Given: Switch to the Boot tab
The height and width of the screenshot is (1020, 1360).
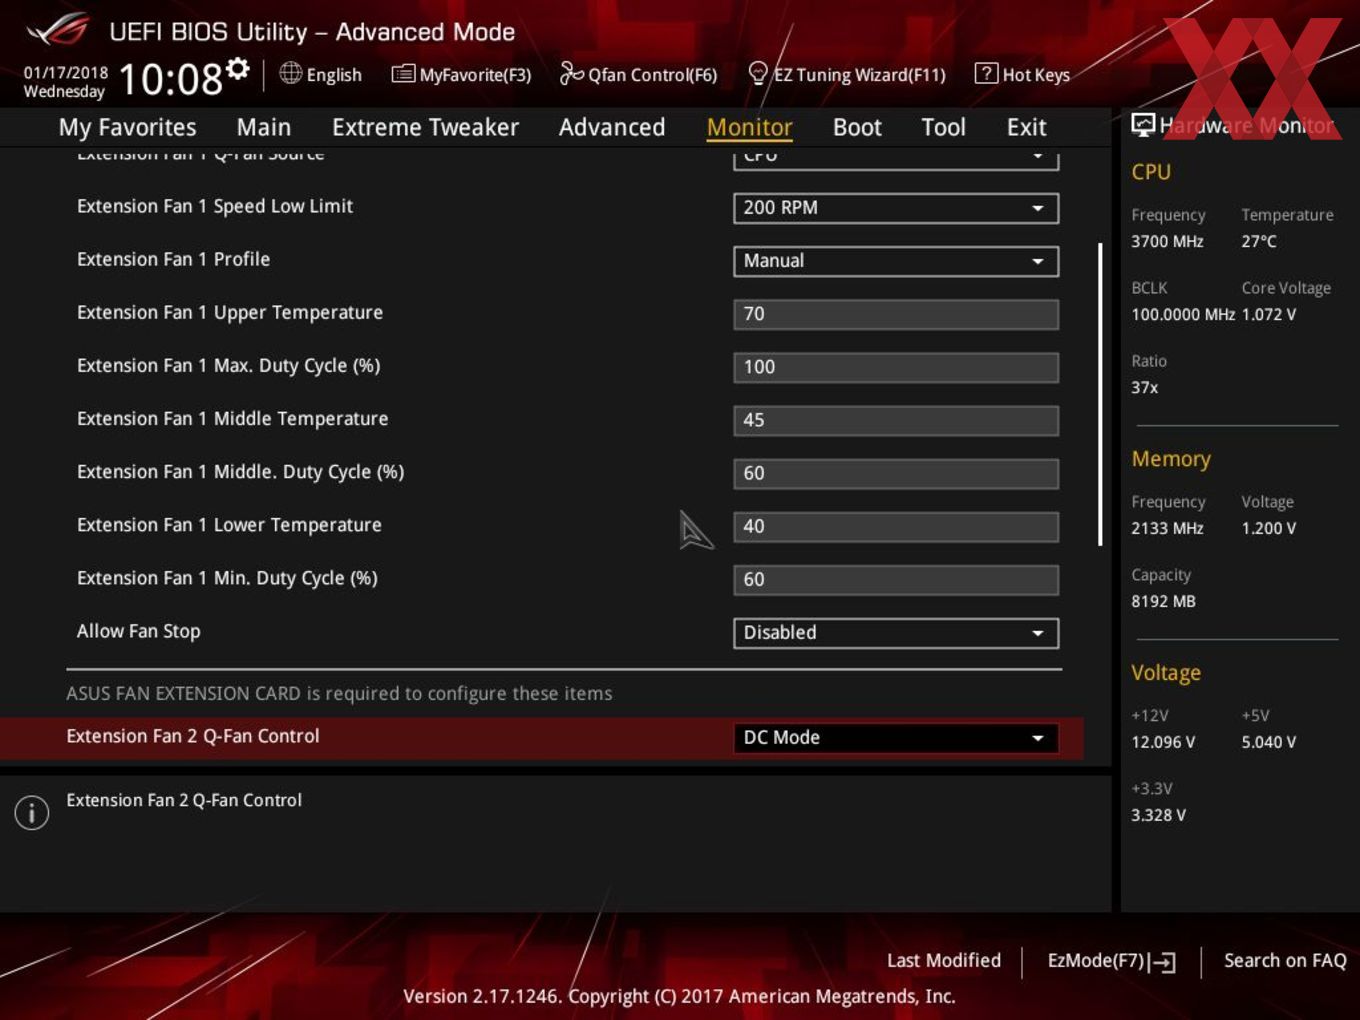Looking at the screenshot, I should pyautogui.click(x=857, y=127).
